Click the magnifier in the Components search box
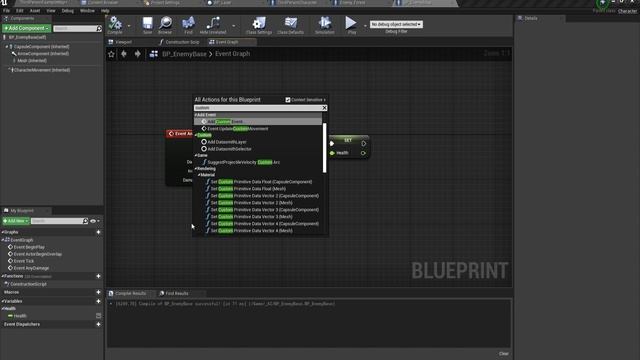 [99, 29]
